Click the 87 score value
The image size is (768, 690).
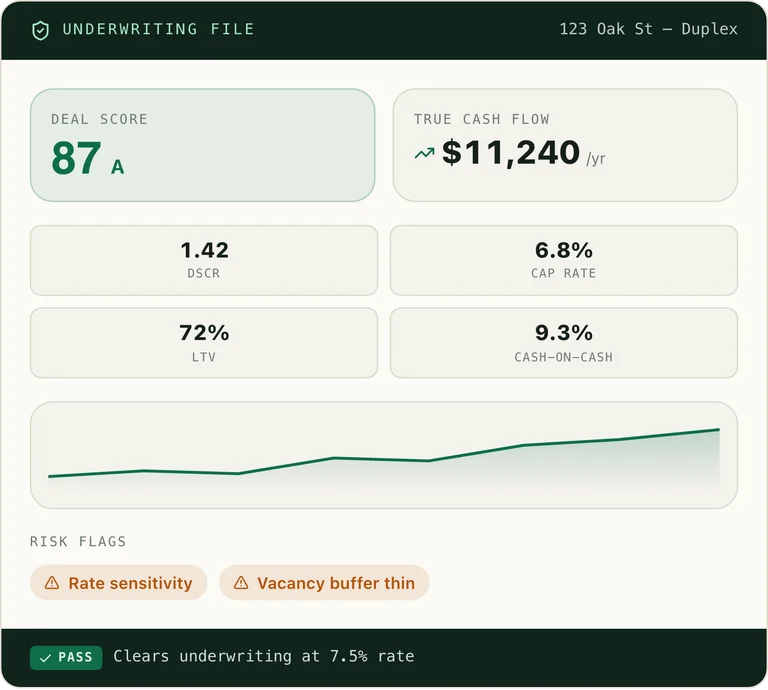(76, 158)
